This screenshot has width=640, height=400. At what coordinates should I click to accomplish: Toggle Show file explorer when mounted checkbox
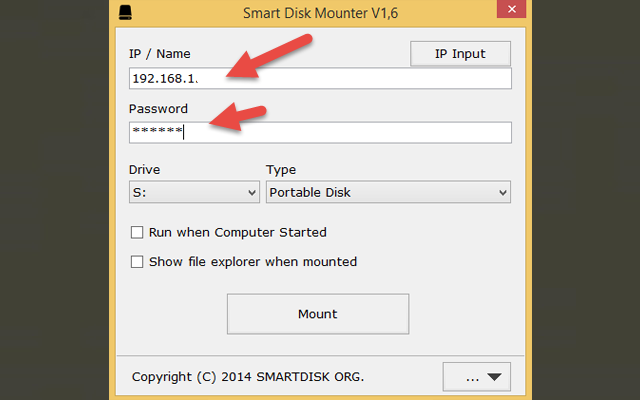(x=137, y=262)
